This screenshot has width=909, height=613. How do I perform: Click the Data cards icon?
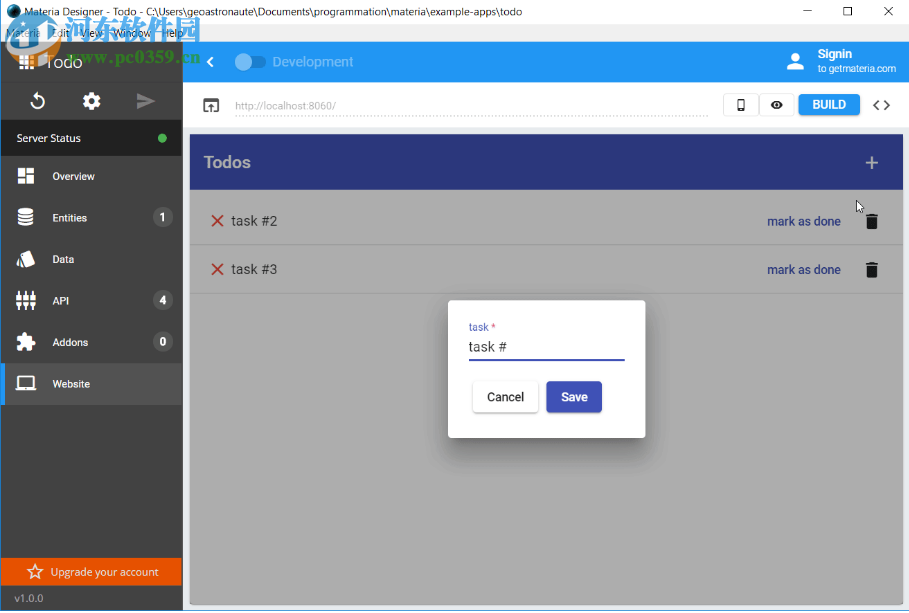click(26, 259)
